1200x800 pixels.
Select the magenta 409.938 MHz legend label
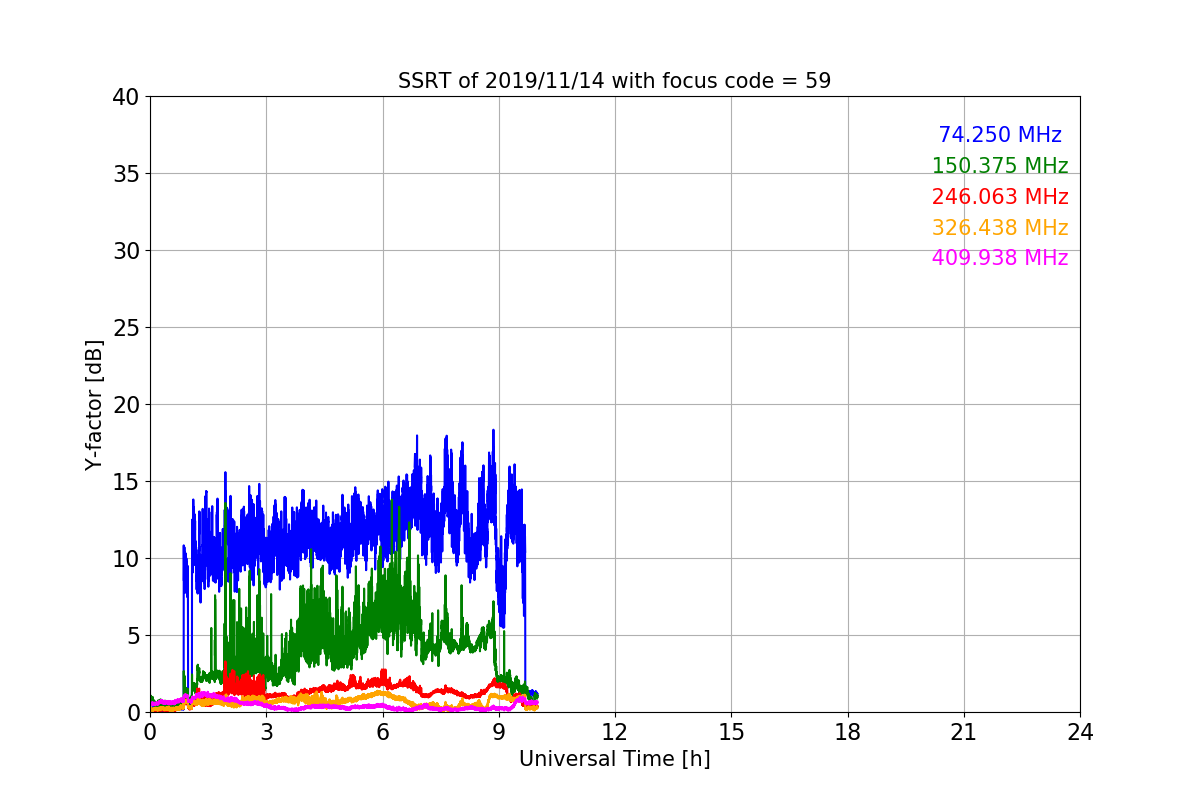pyautogui.click(x=1000, y=258)
